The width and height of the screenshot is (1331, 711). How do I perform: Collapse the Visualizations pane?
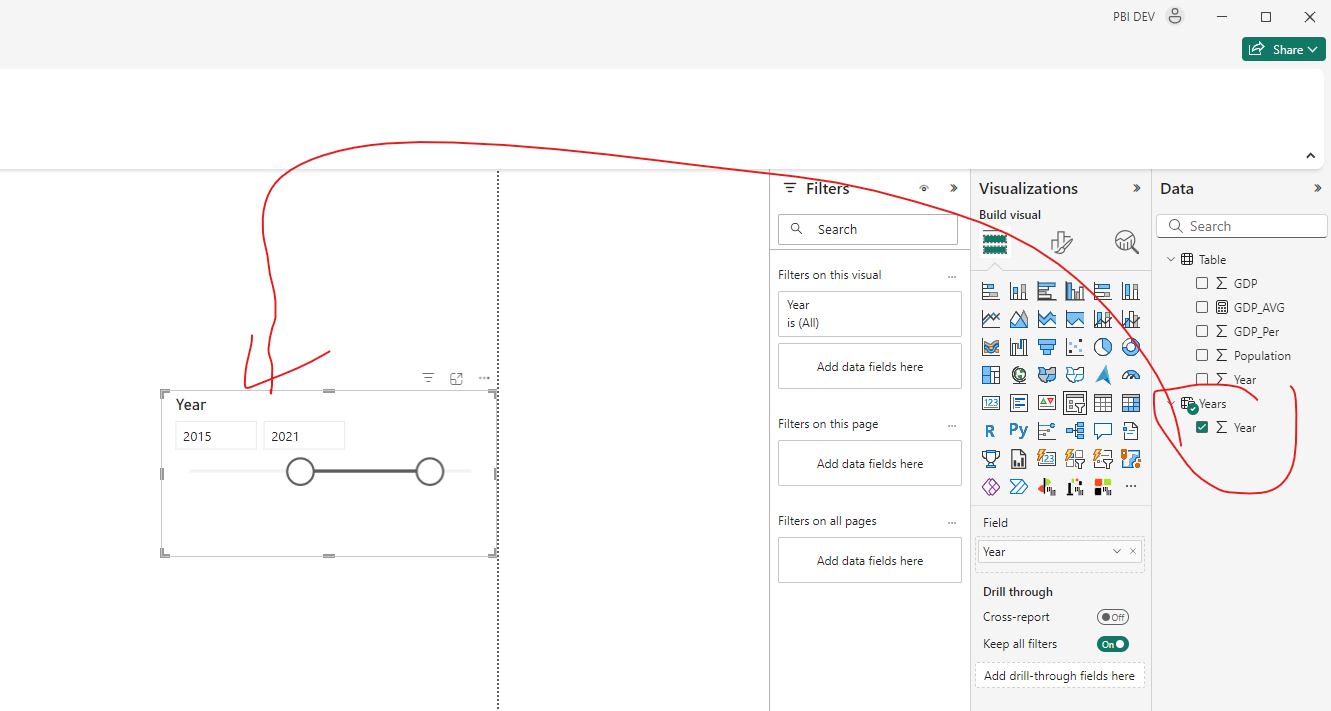pyautogui.click(x=1136, y=188)
